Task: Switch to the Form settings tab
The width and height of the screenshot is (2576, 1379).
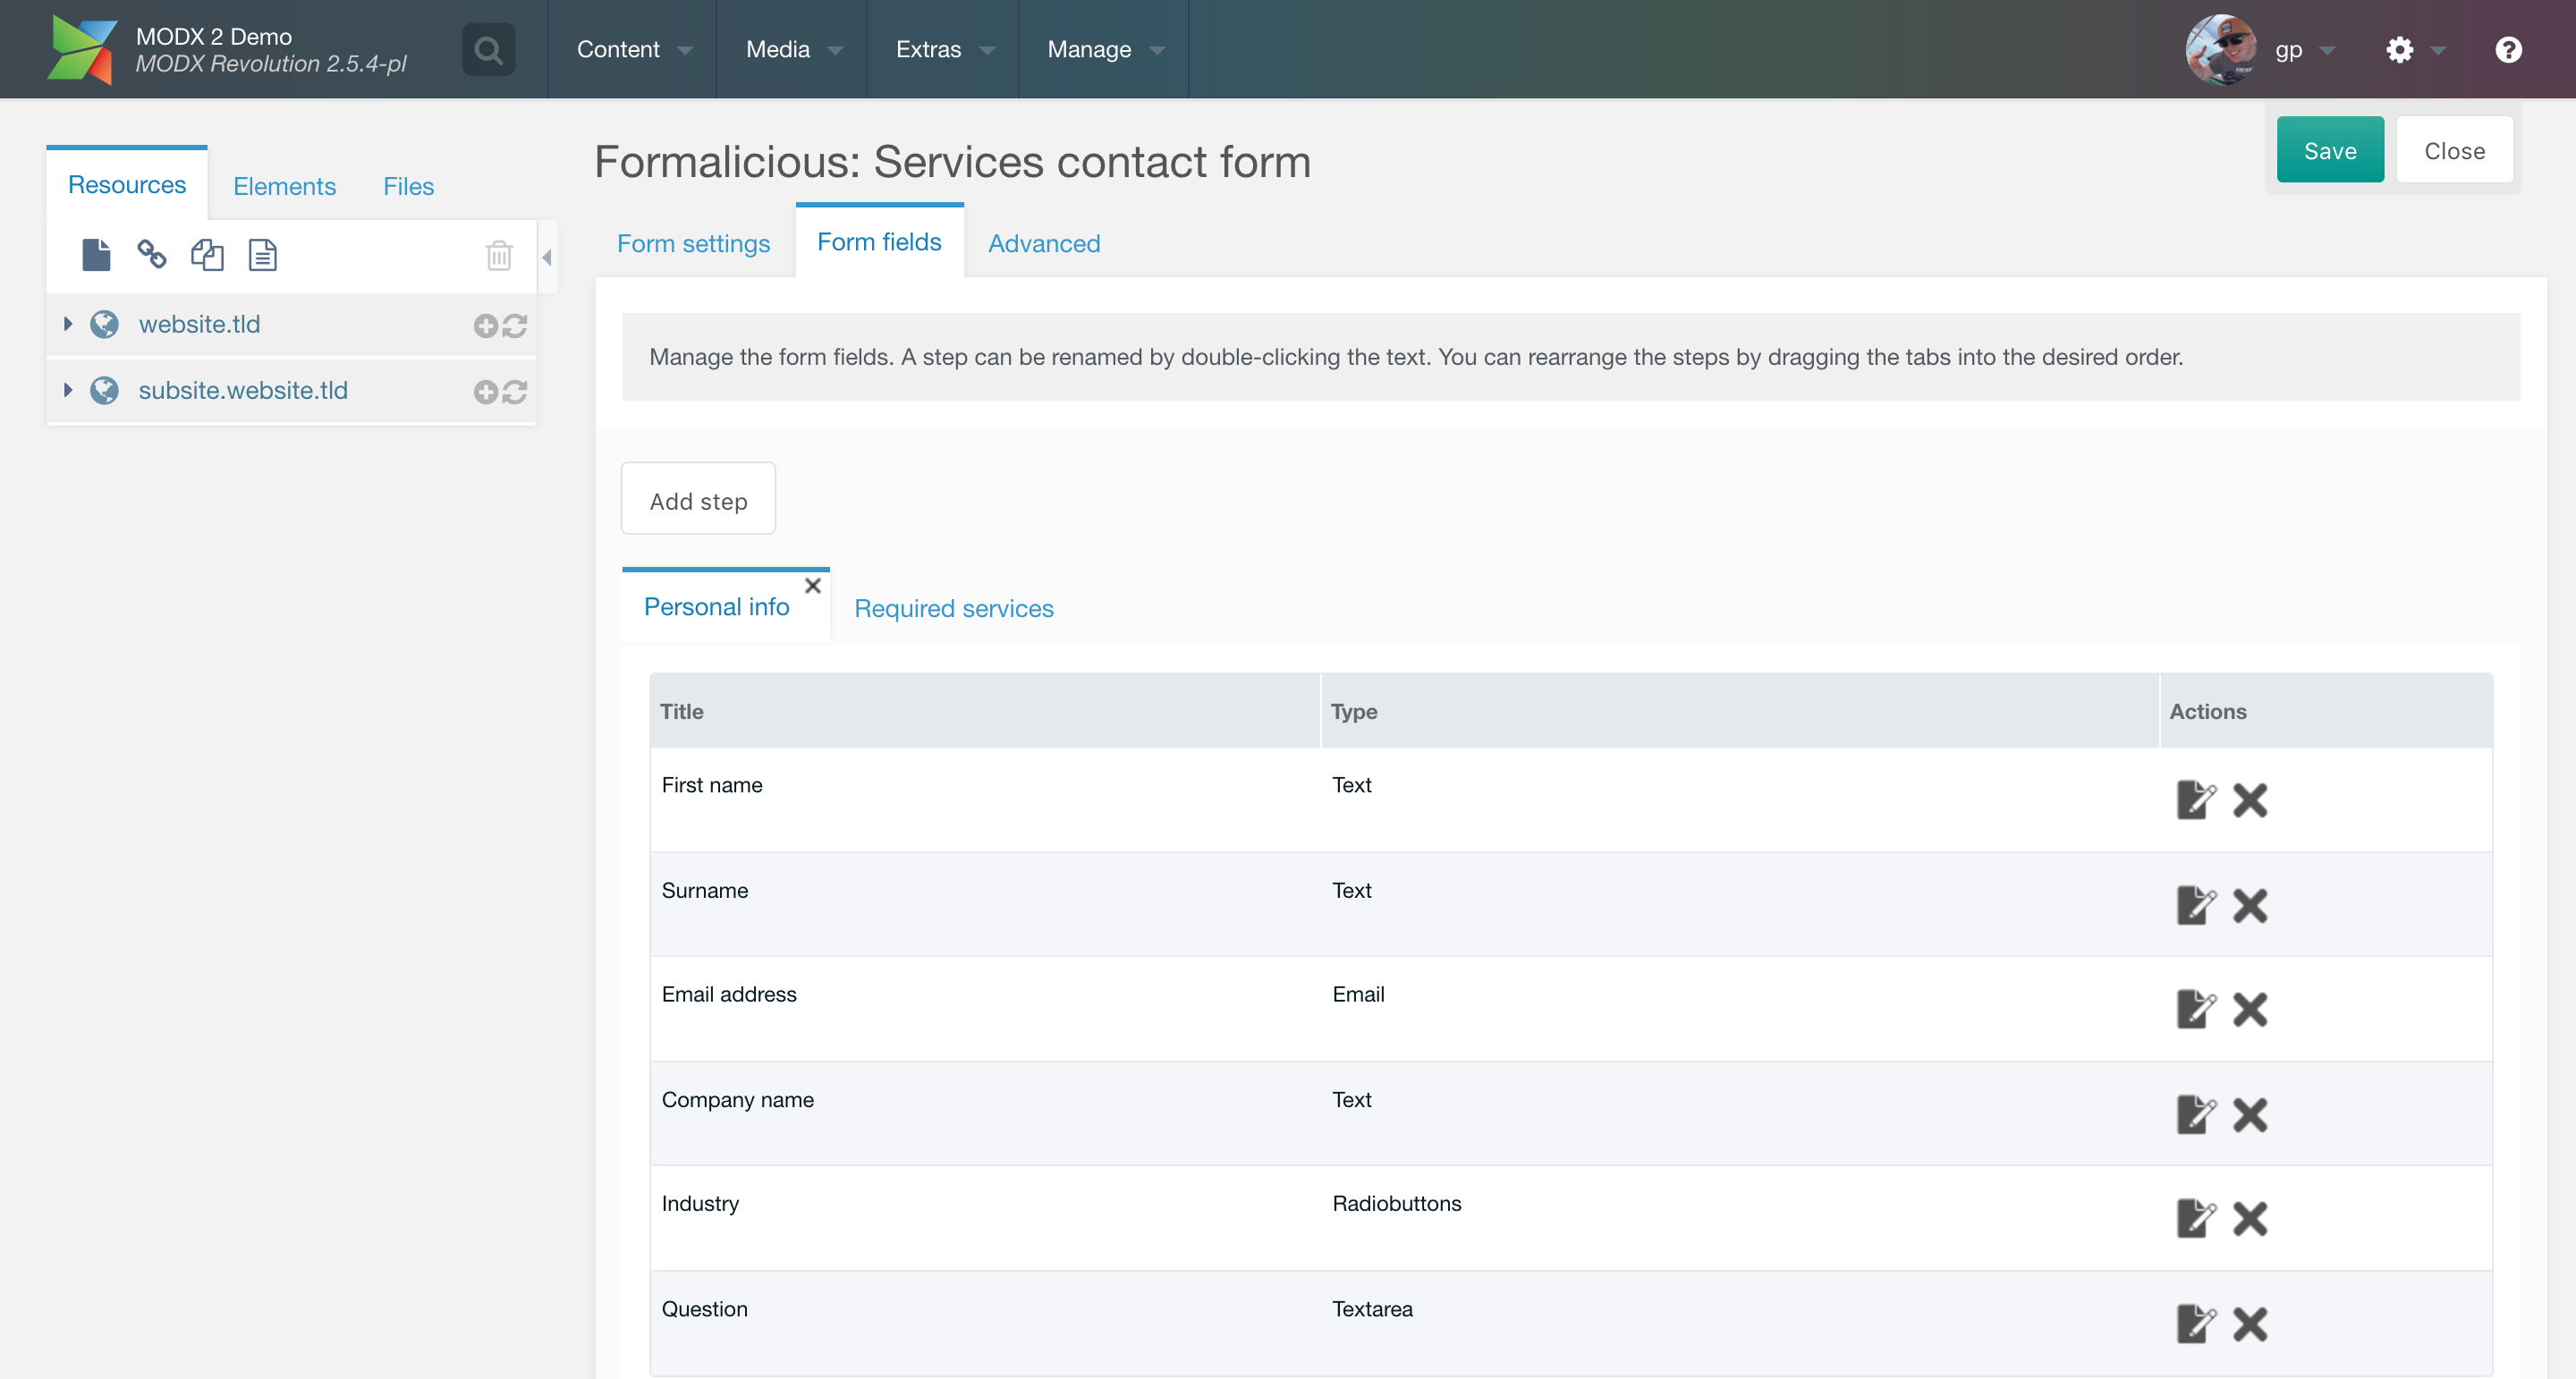Action: click(693, 244)
